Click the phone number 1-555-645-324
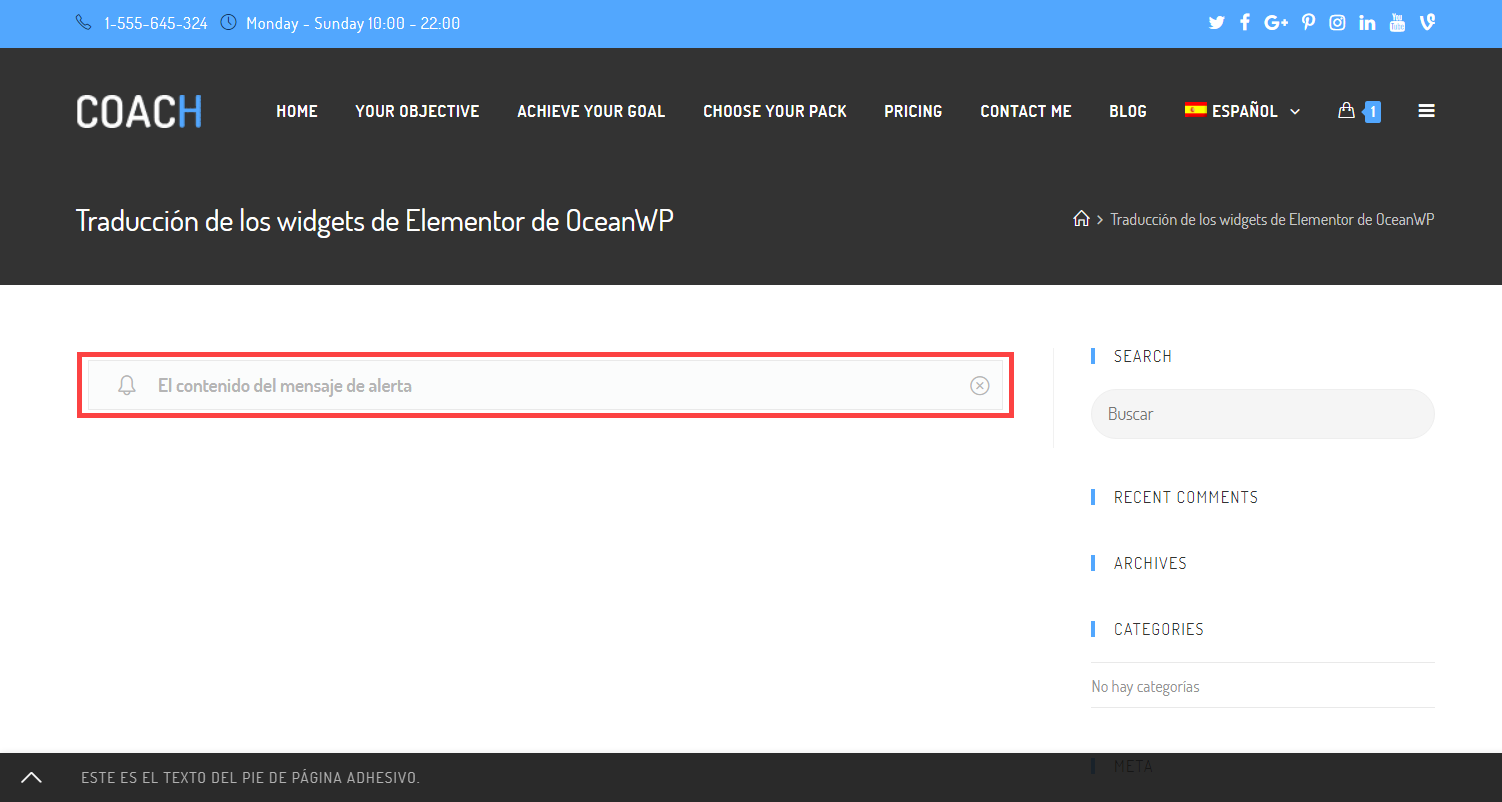 tap(156, 22)
